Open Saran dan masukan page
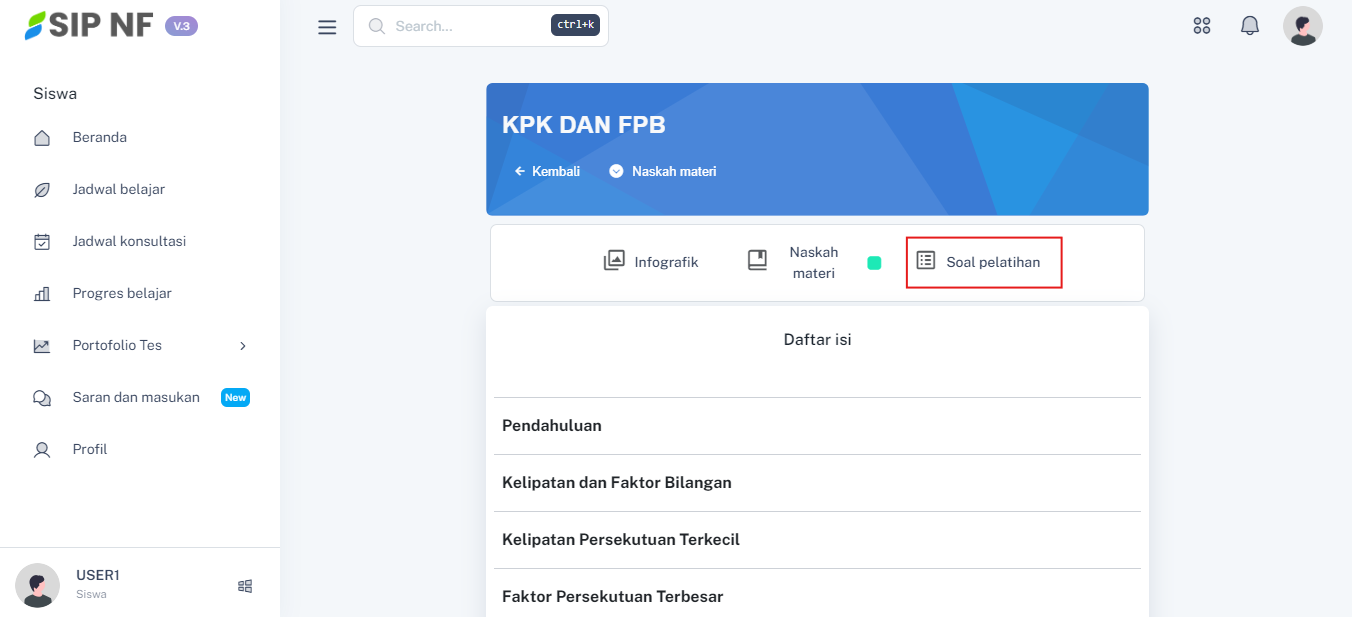The image size is (1352, 617). 136,398
